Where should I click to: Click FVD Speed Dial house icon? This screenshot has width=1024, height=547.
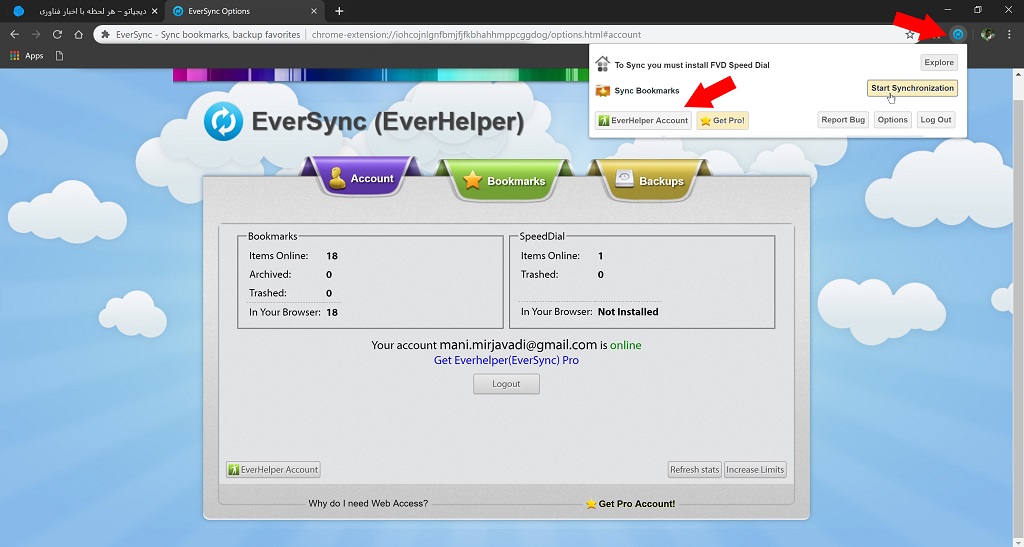[602, 64]
